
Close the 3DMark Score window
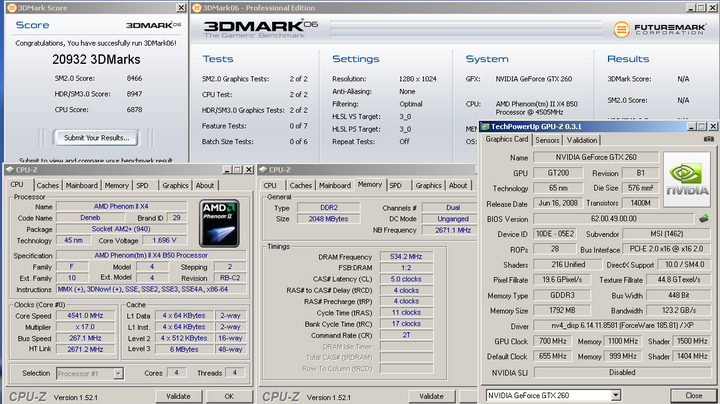pyautogui.click(x=181, y=8)
